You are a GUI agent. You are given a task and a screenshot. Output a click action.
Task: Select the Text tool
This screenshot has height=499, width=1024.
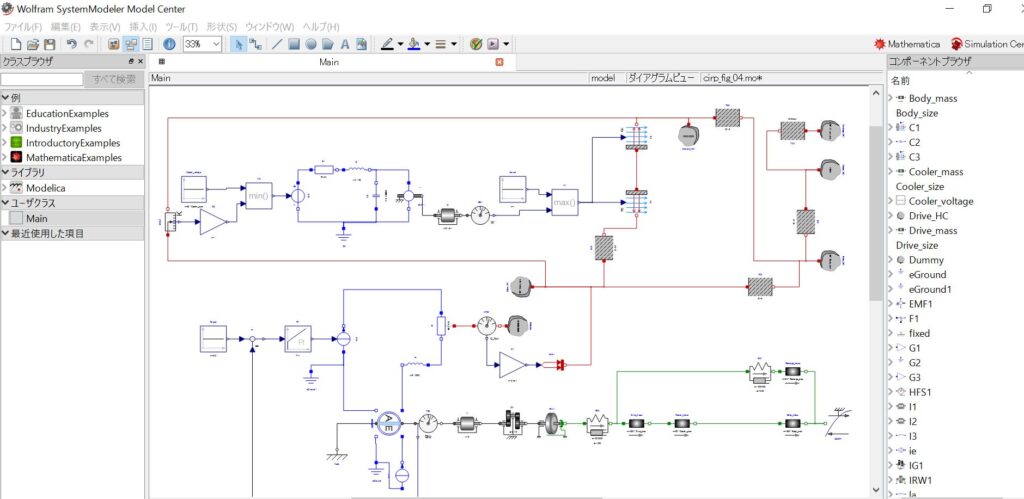(345, 44)
